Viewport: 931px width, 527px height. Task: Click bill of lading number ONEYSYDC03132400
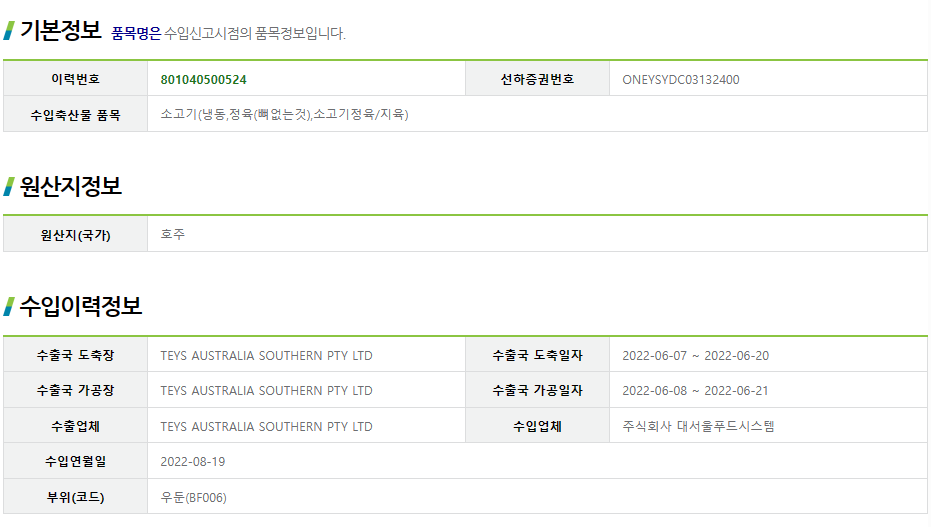(680, 79)
